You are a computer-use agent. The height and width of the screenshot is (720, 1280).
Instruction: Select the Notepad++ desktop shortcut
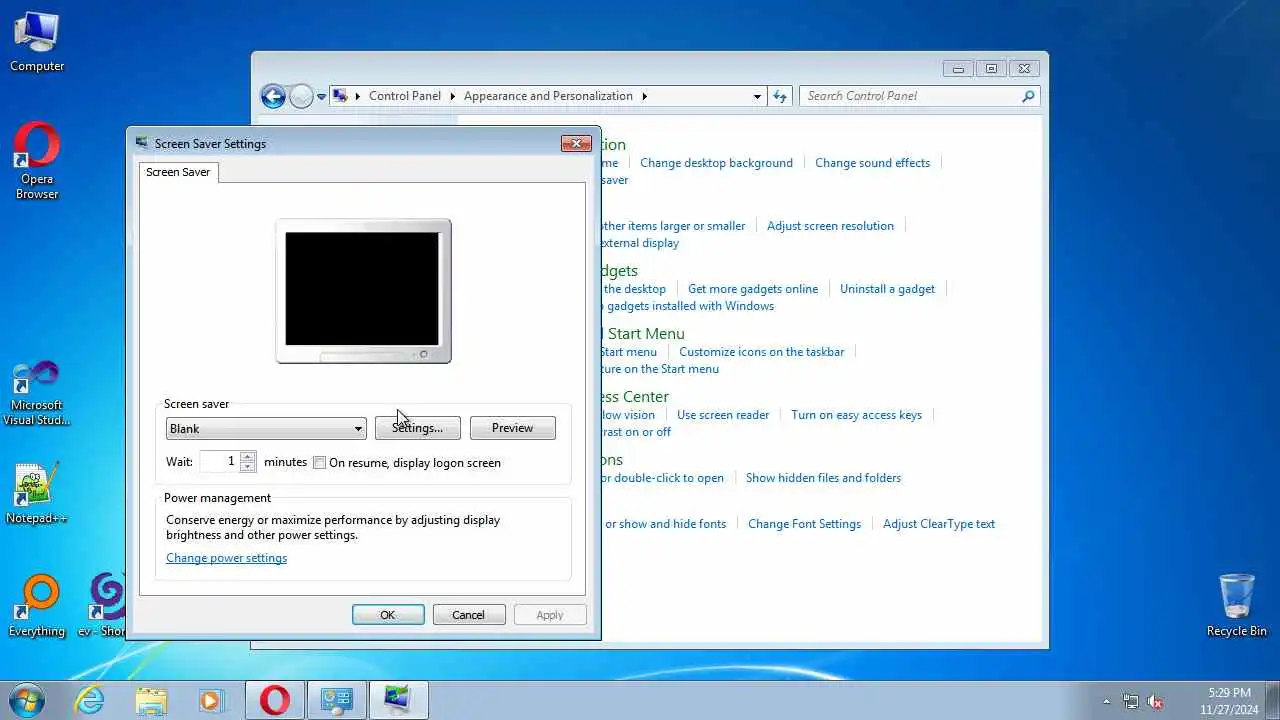point(37,493)
